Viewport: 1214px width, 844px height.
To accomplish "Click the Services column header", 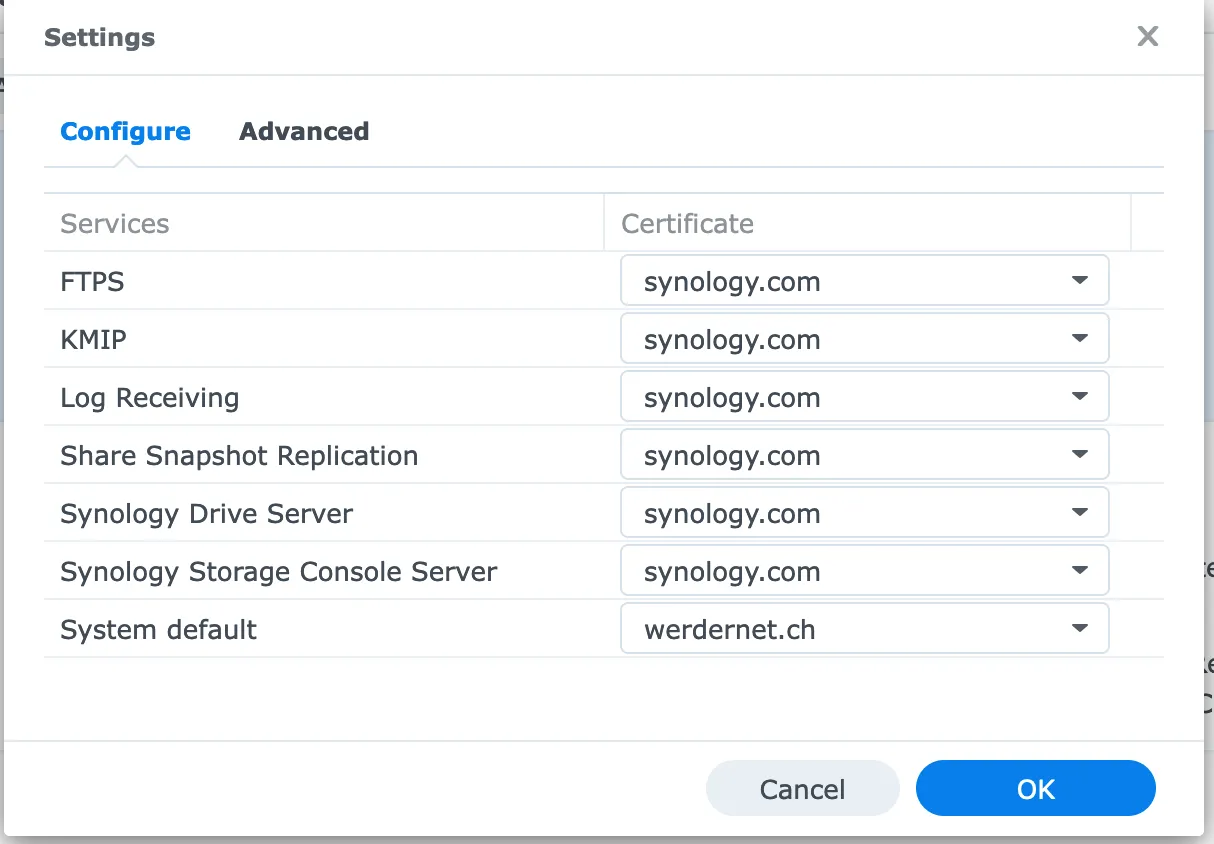I will coord(115,223).
